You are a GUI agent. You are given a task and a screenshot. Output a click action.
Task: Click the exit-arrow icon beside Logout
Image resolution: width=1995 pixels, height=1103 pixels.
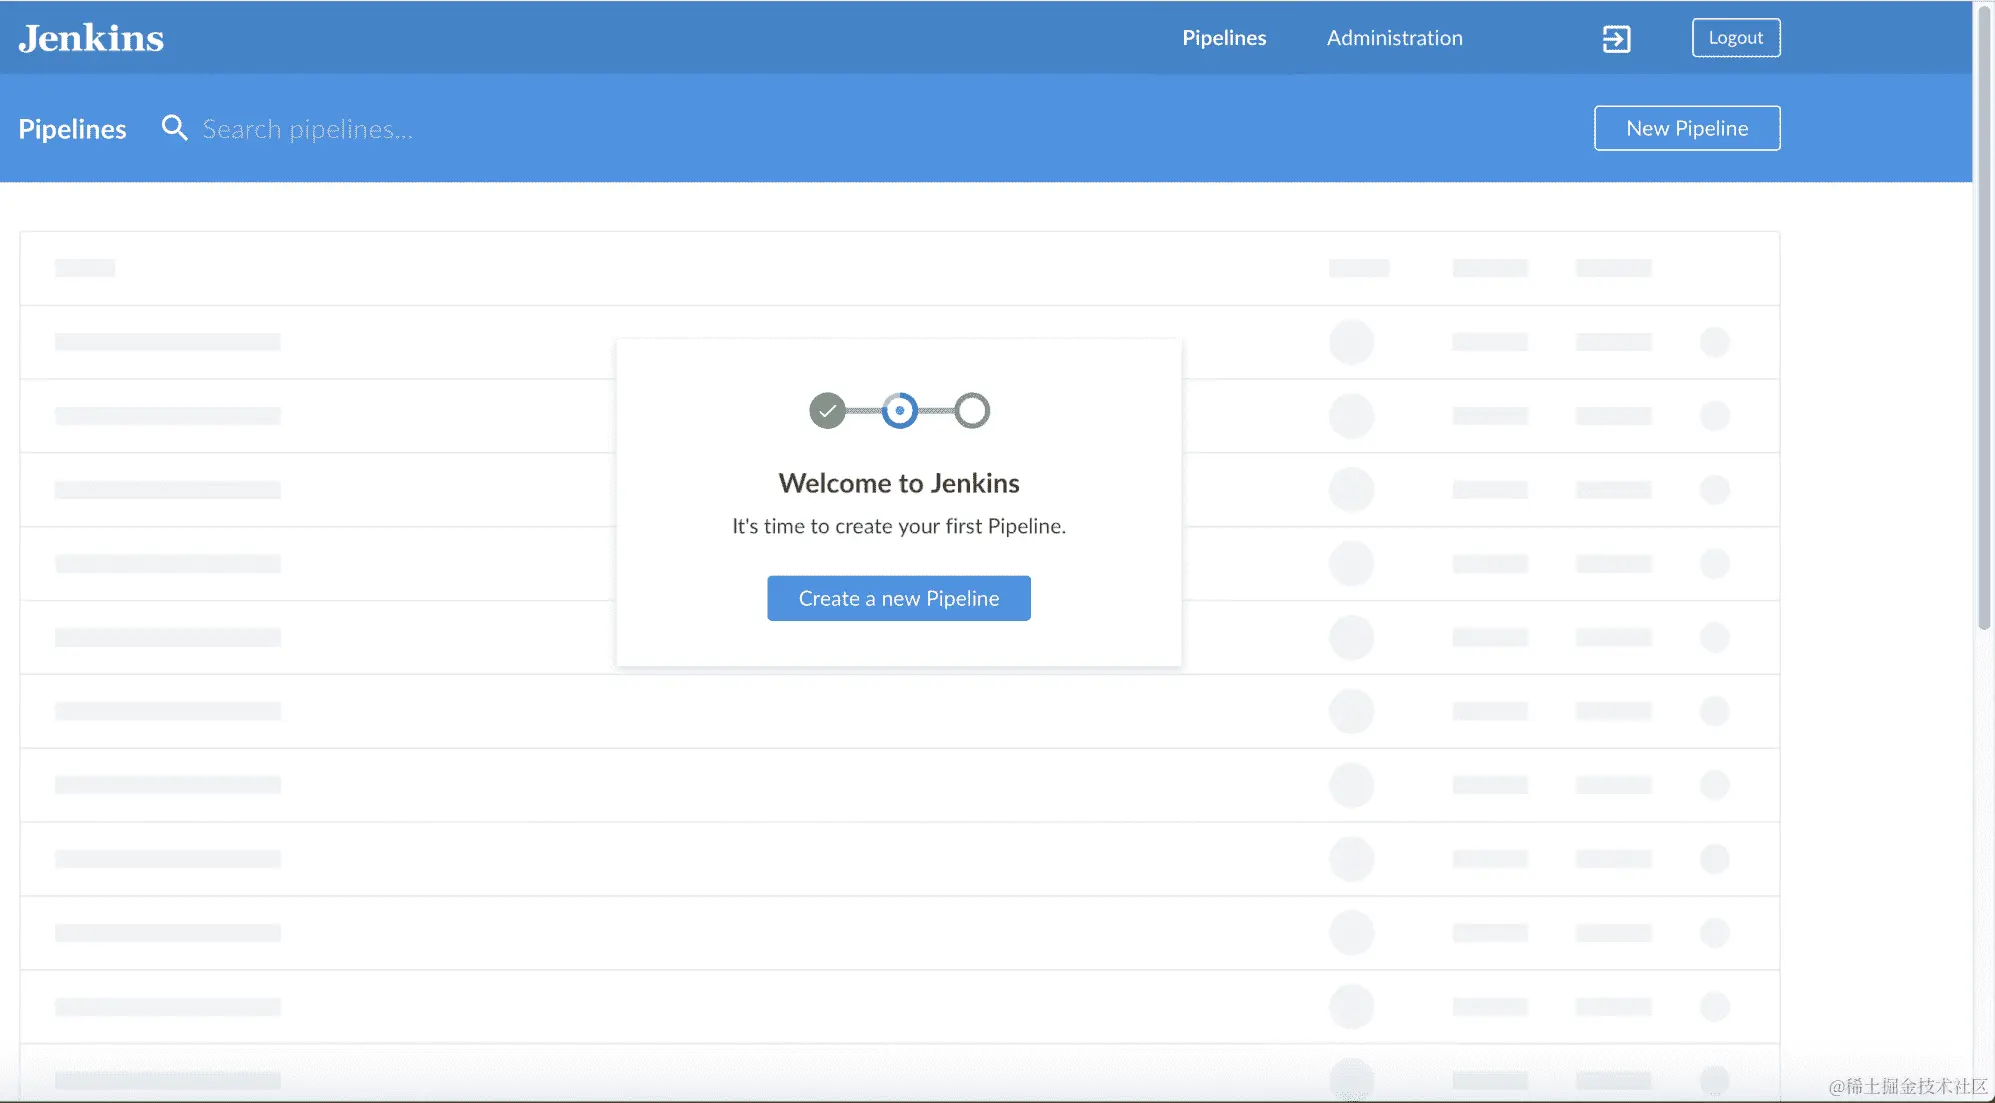pos(1616,39)
